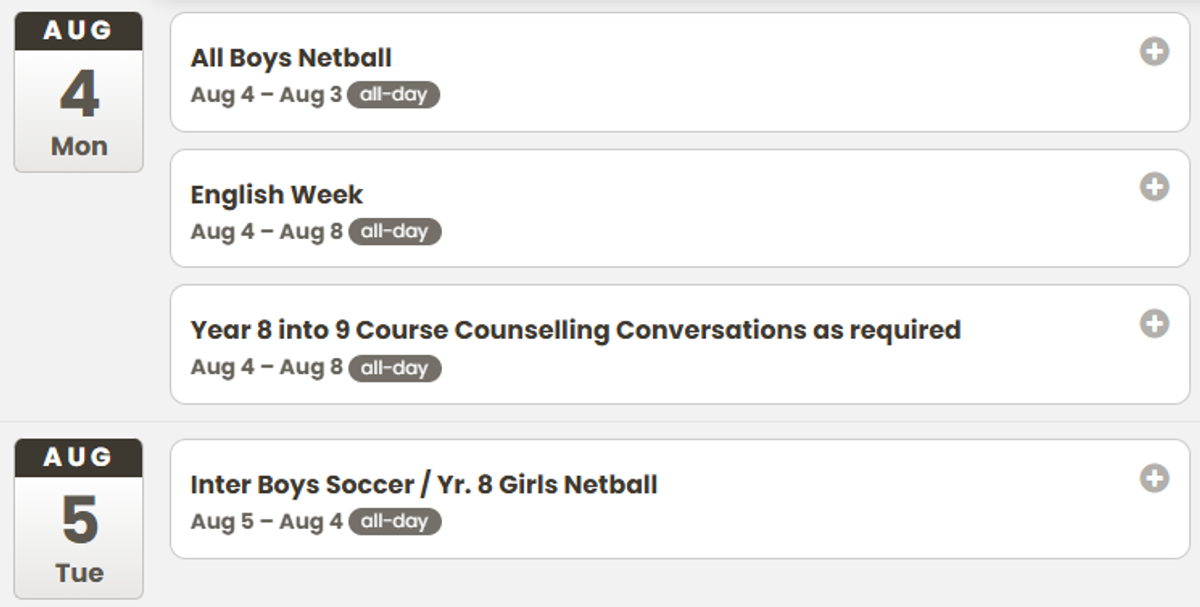Click Aug 4 – Aug 3 date range
Screen dimensions: 1200x607
(266, 95)
